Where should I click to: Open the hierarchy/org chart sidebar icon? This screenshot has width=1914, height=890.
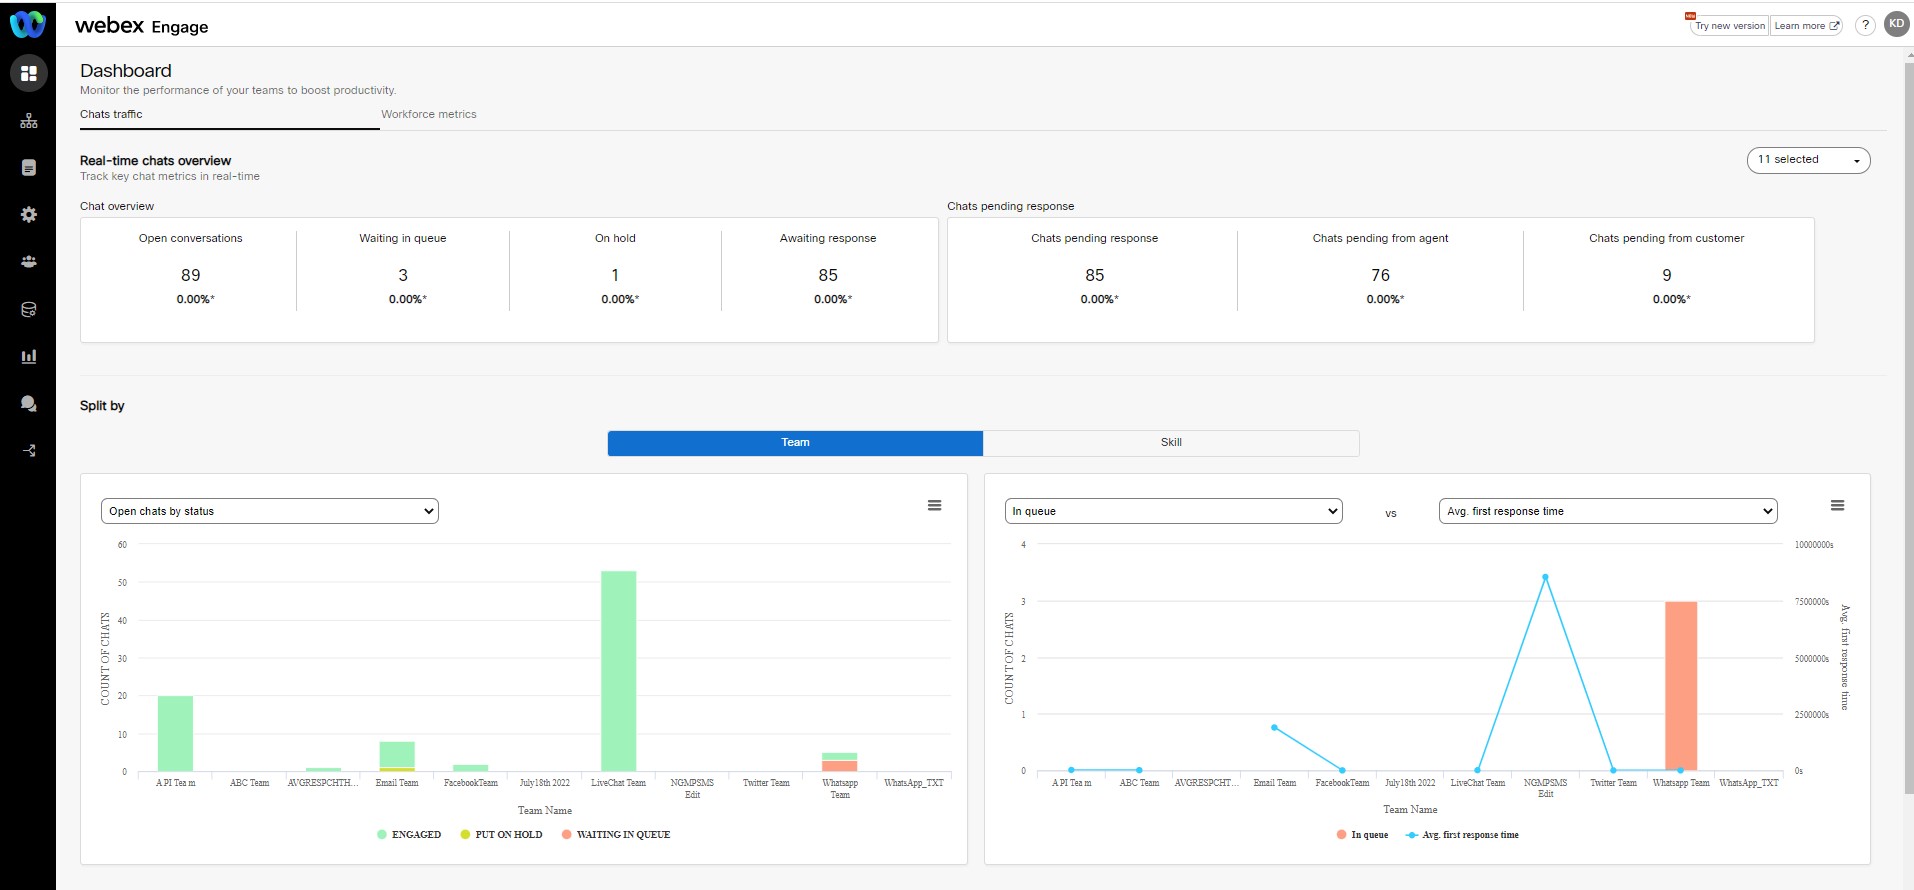[x=29, y=121]
